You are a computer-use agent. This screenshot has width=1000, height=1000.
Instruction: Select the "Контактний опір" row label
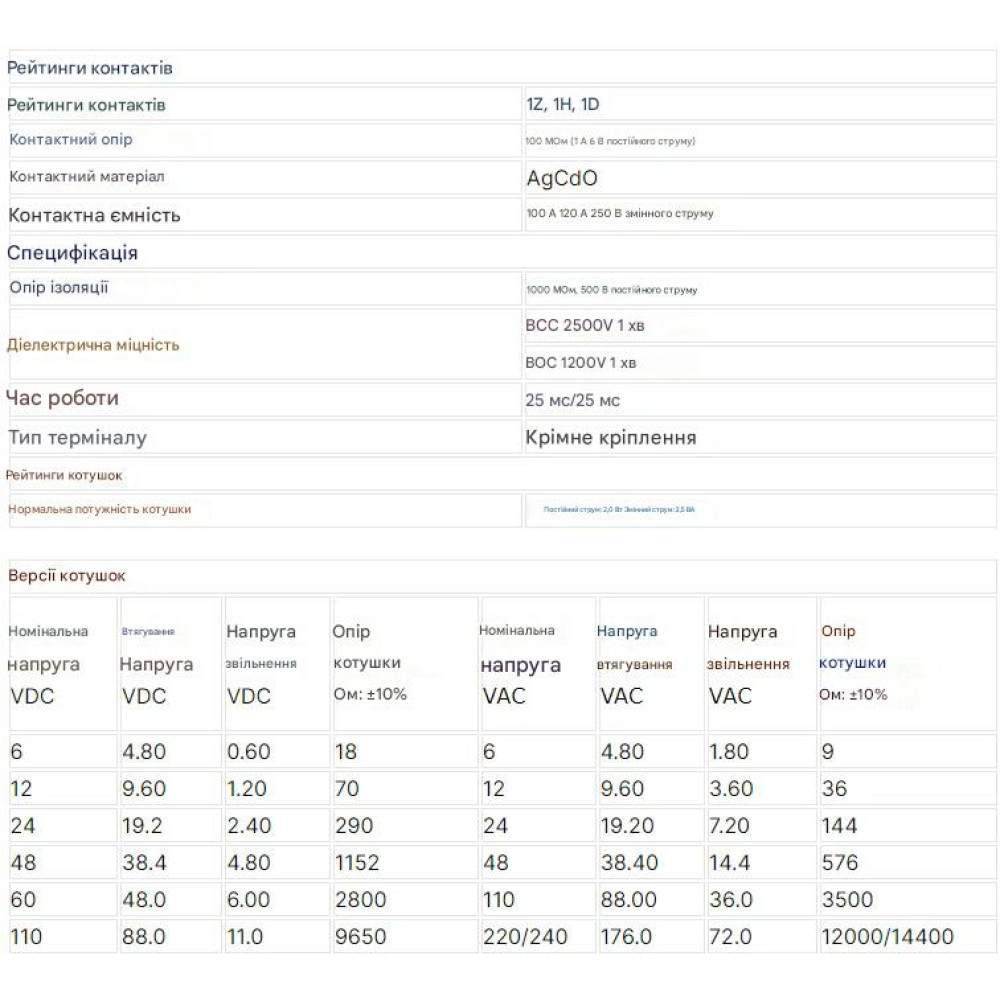tap(71, 140)
